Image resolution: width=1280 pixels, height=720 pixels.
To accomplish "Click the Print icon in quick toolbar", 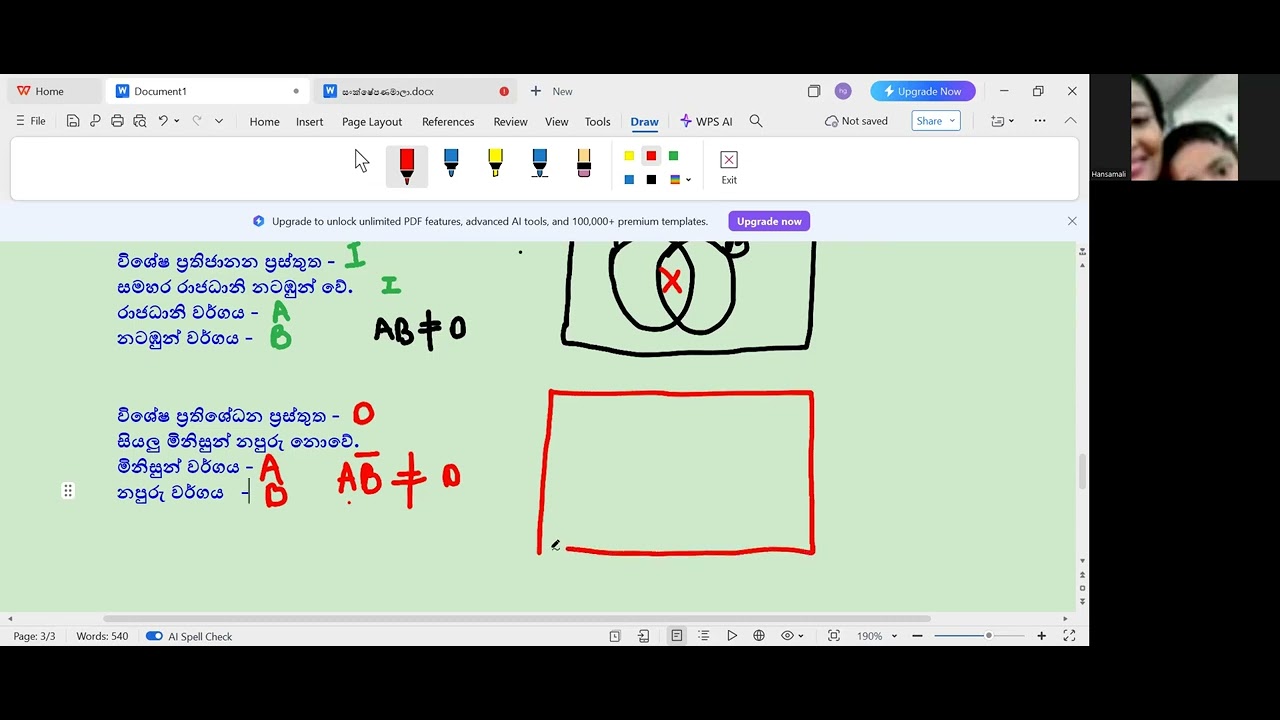I will (x=117, y=121).
